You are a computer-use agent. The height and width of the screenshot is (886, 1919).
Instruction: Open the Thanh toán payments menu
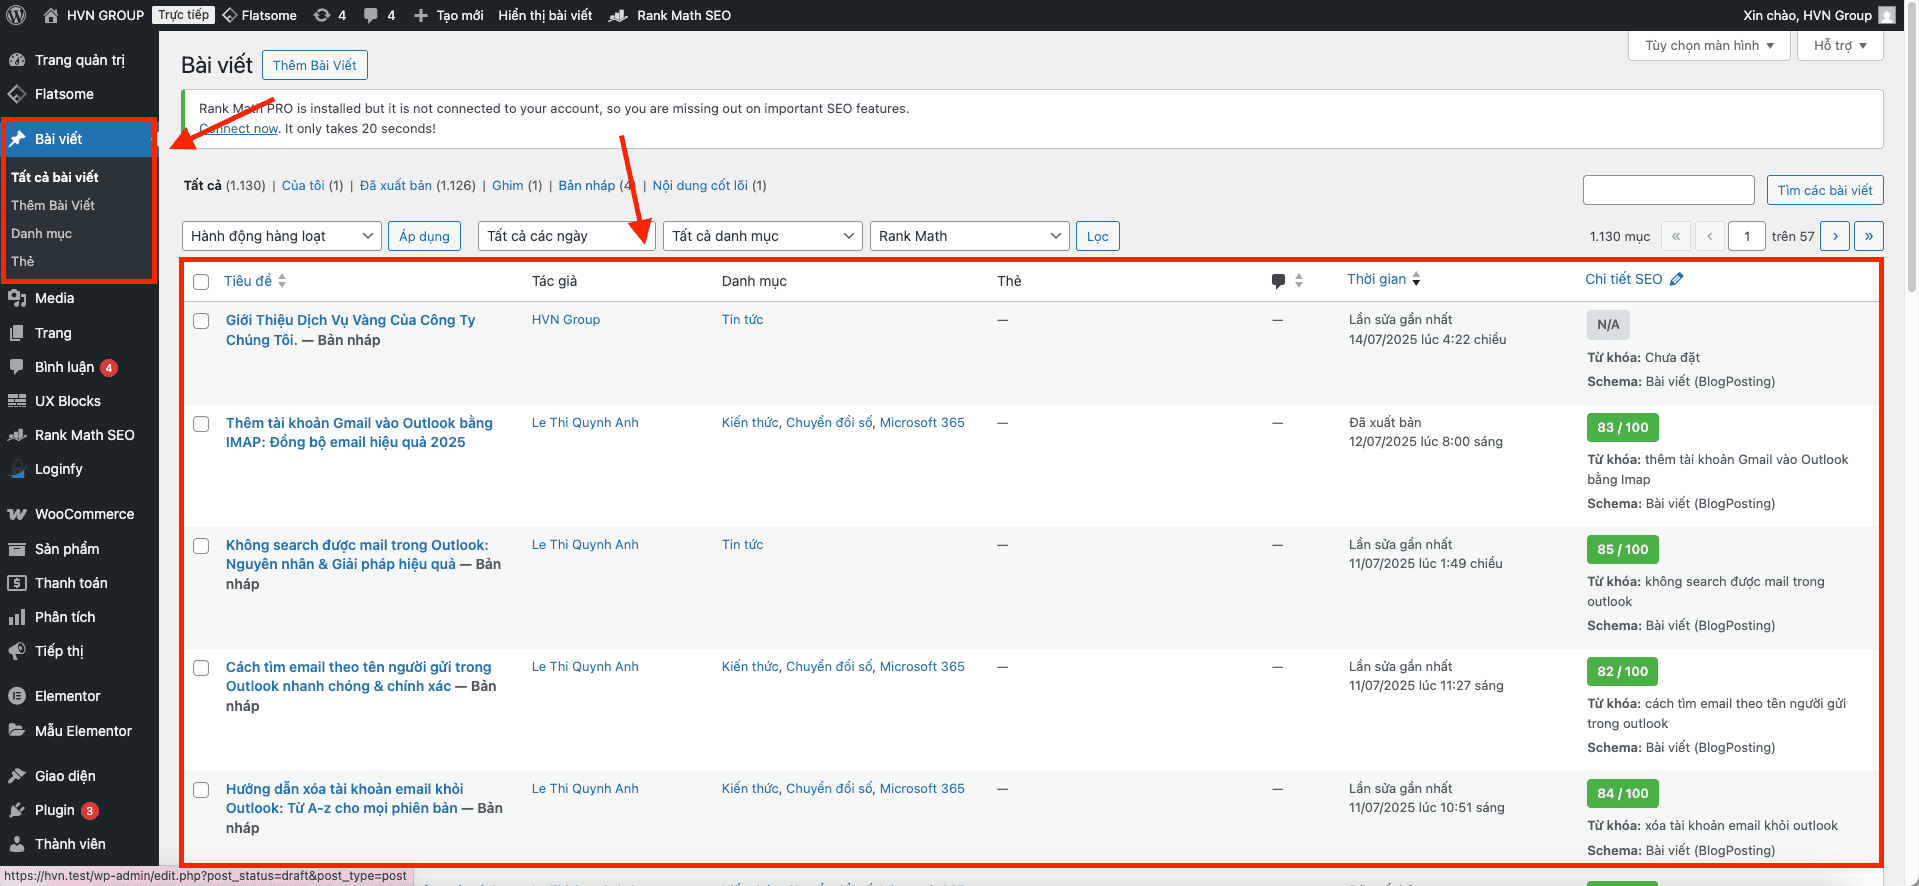pyautogui.click(x=79, y=583)
